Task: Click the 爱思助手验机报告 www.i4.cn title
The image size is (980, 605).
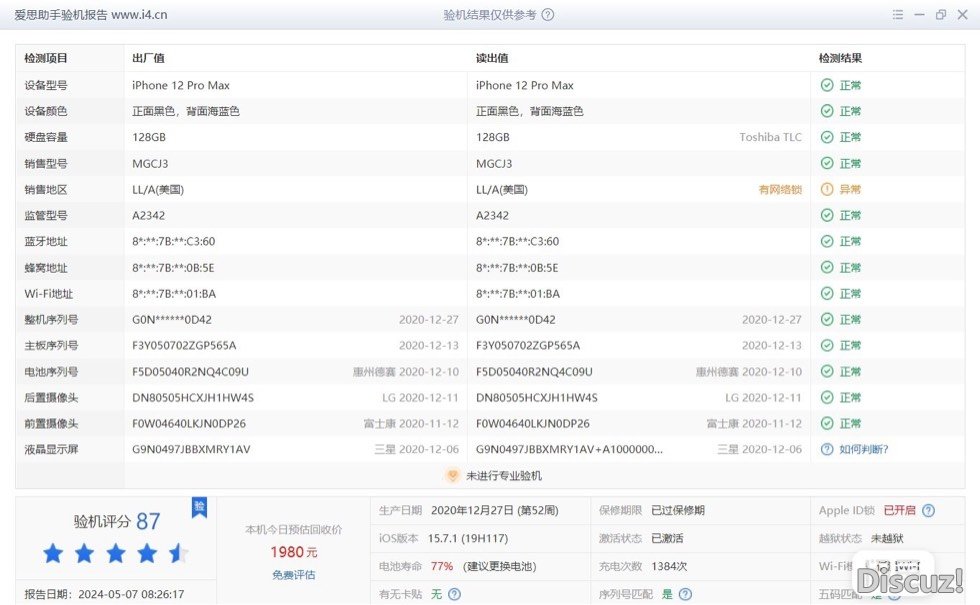Action: 91,15
